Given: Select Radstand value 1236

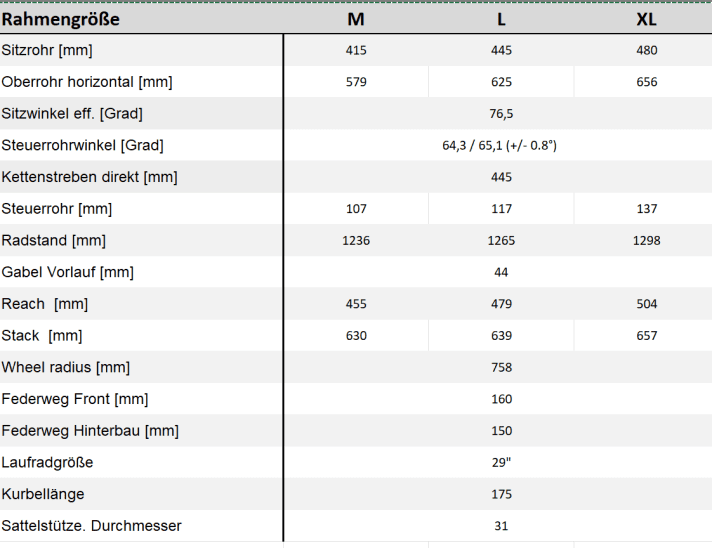Looking at the screenshot, I should 356,241.
